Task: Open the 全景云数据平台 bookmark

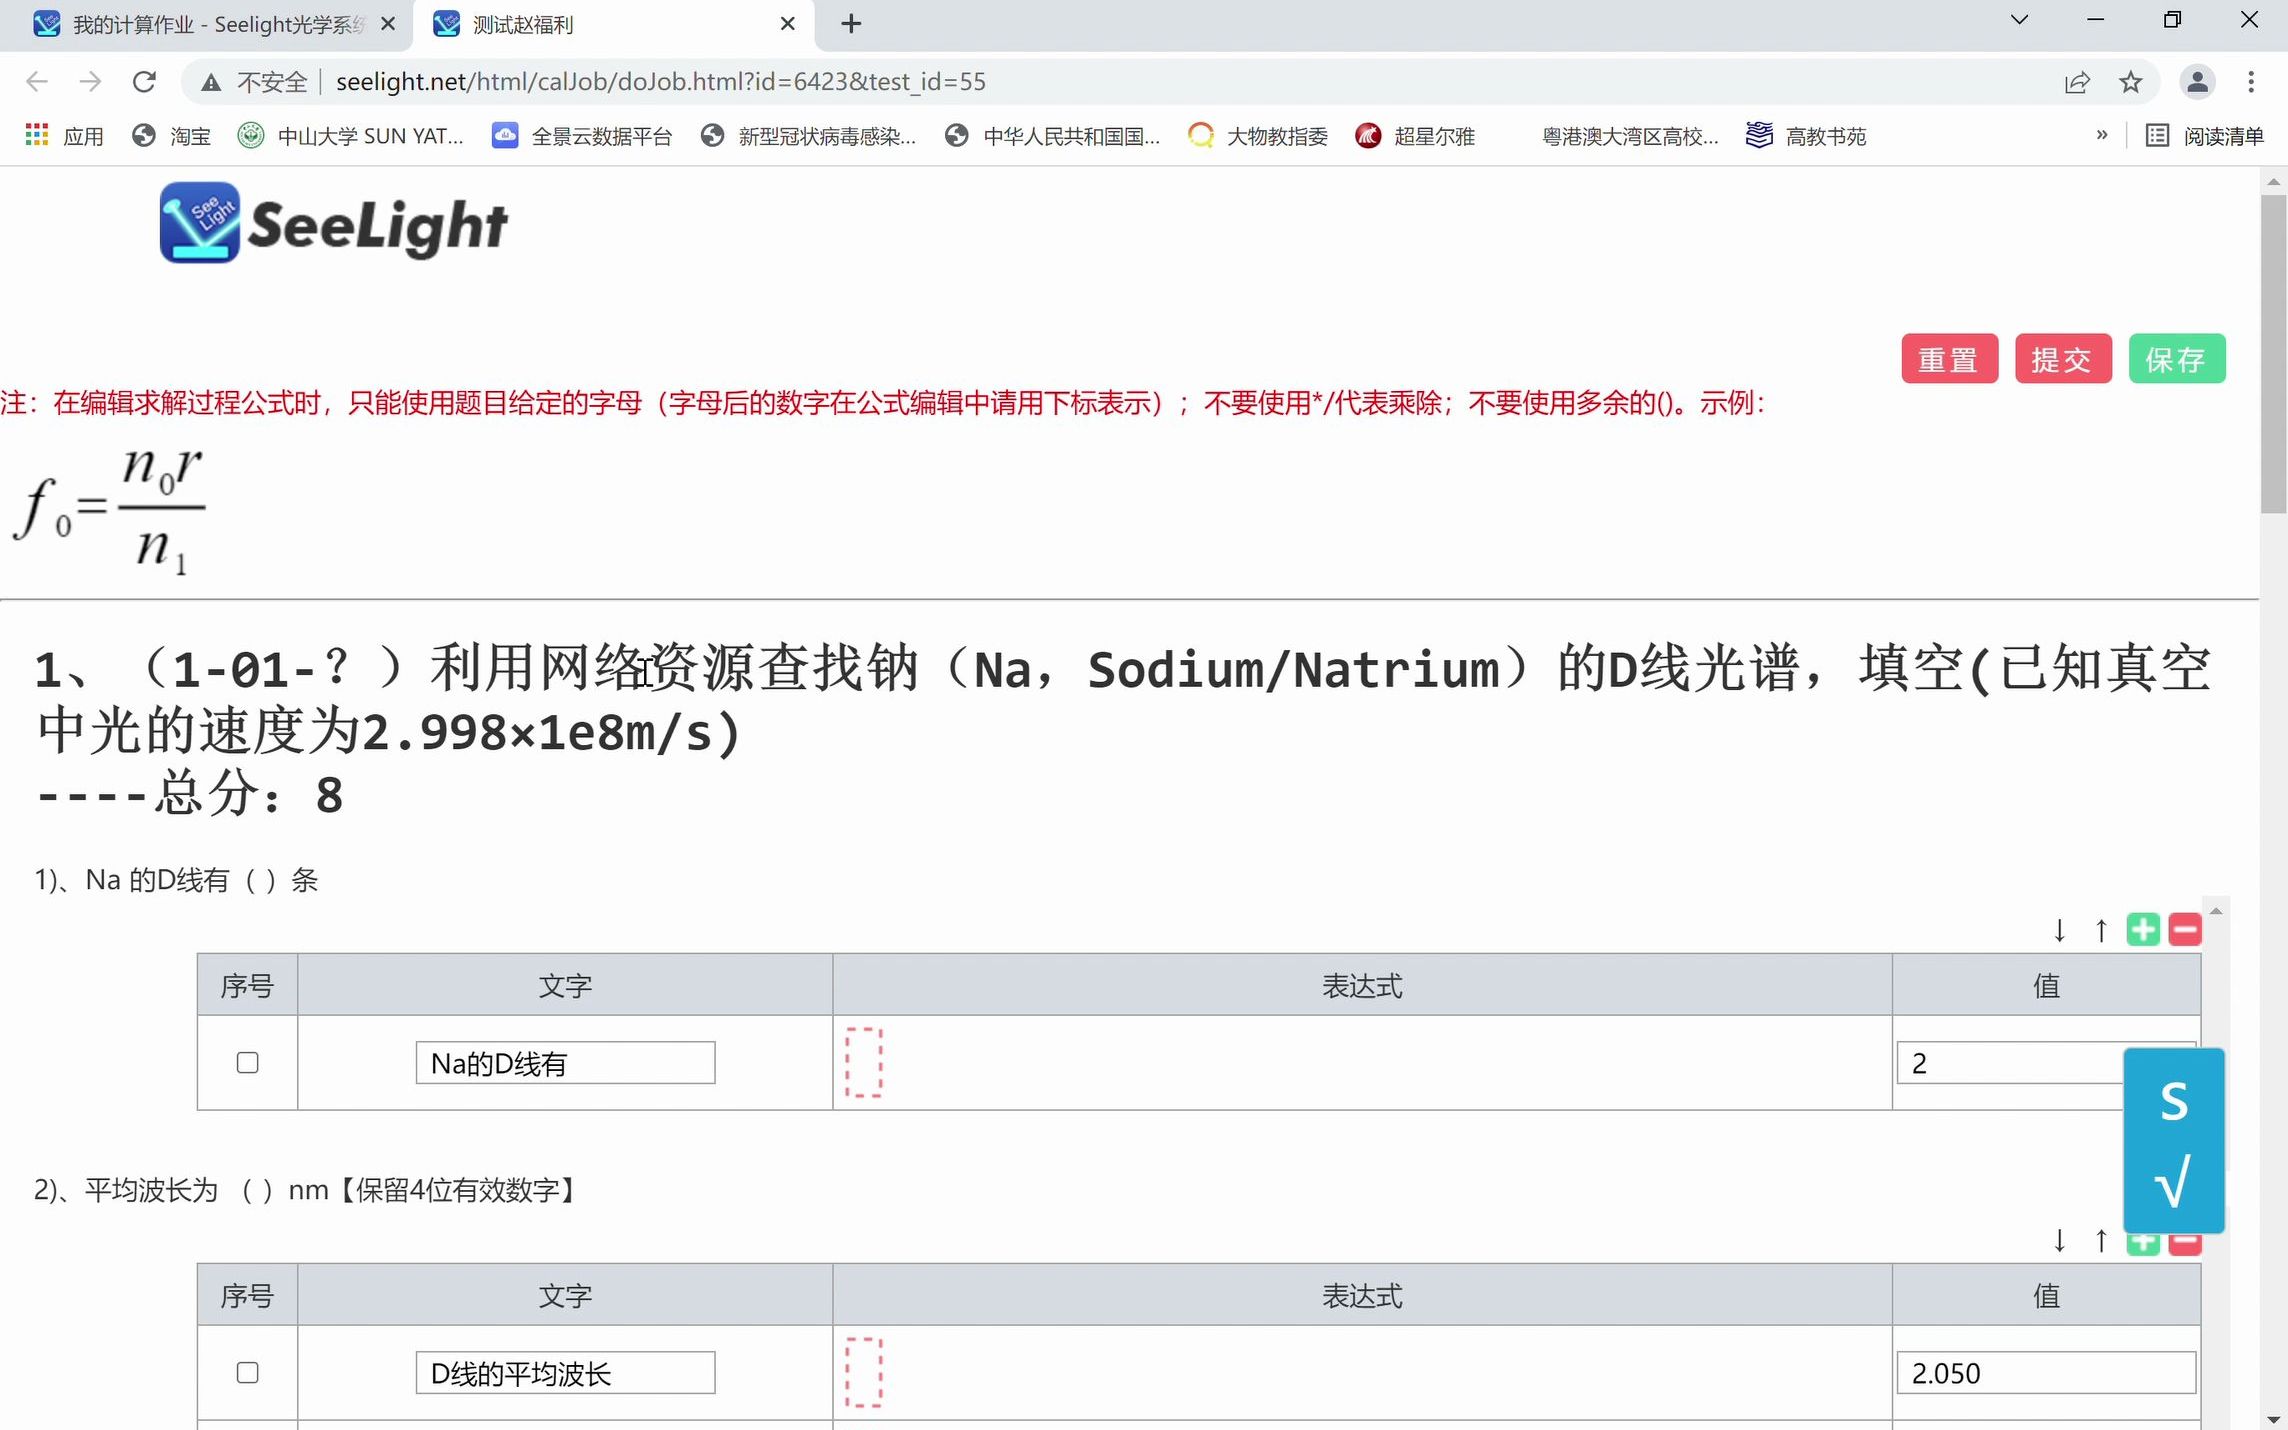Action: 582,136
